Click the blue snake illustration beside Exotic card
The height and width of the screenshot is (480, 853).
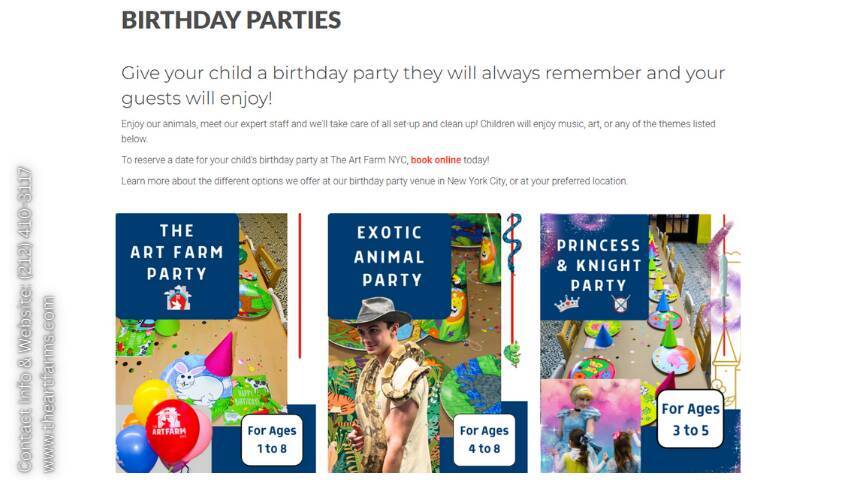[512, 243]
